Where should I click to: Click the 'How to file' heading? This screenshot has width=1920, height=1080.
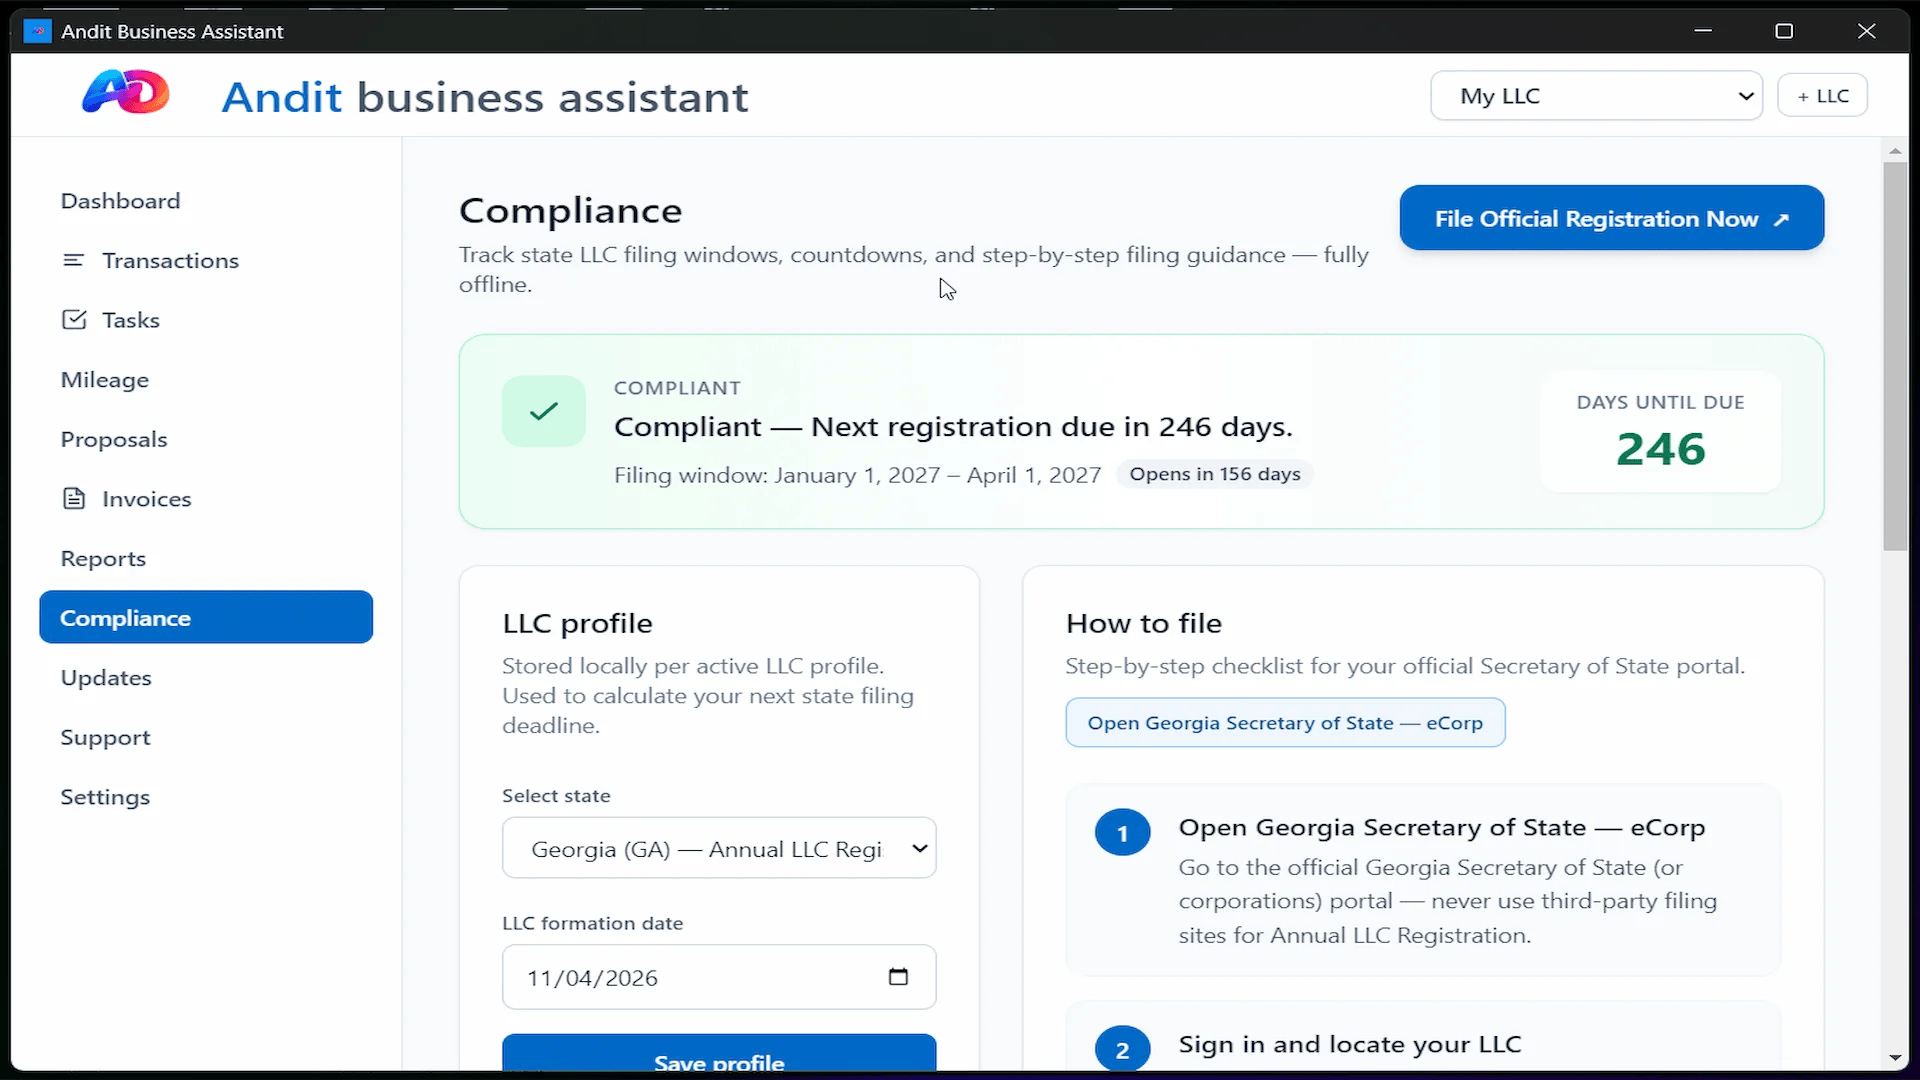(x=1143, y=623)
